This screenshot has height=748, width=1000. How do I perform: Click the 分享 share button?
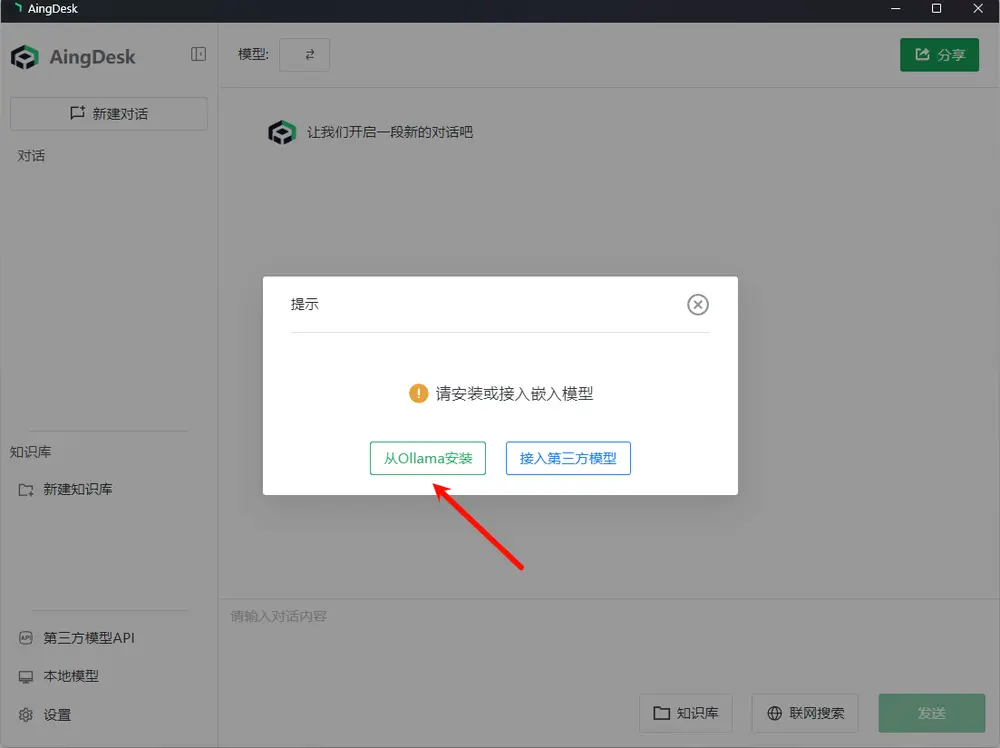click(939, 55)
